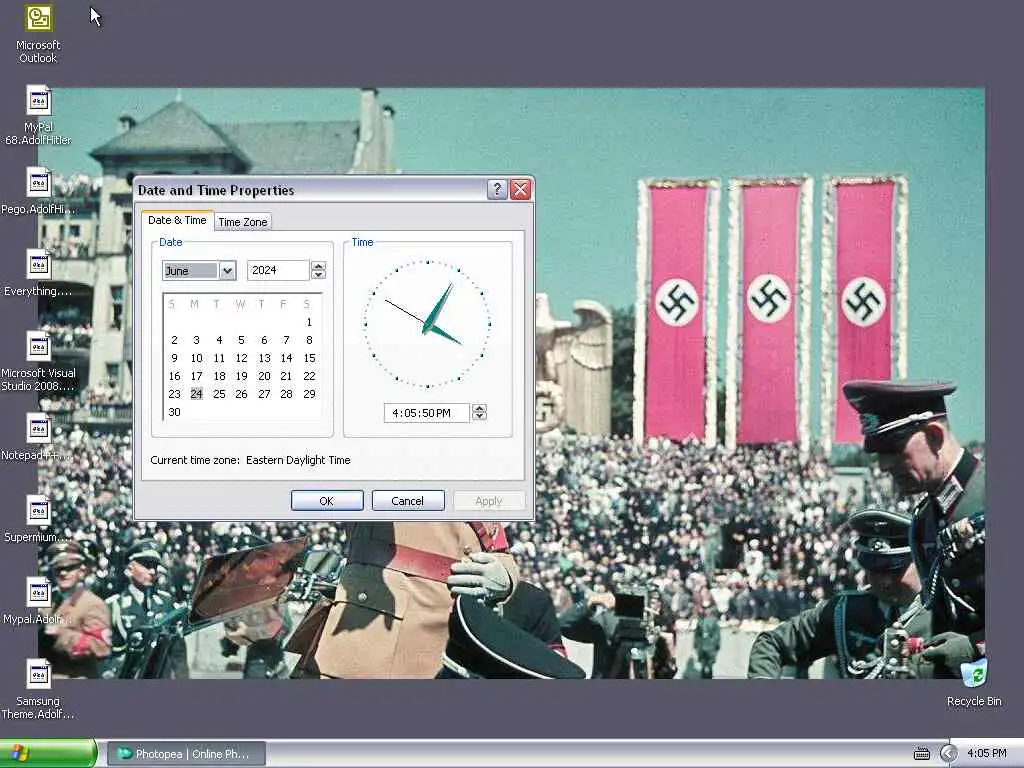Click the Windows Start button

(x=48, y=754)
